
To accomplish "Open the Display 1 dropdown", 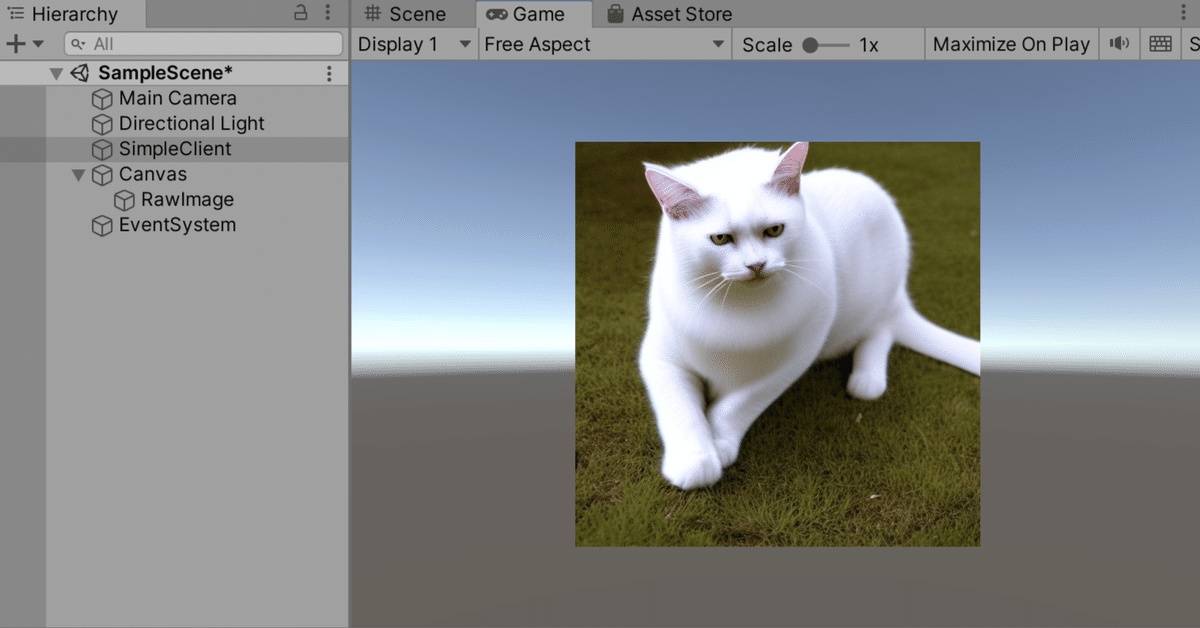I will point(414,44).
